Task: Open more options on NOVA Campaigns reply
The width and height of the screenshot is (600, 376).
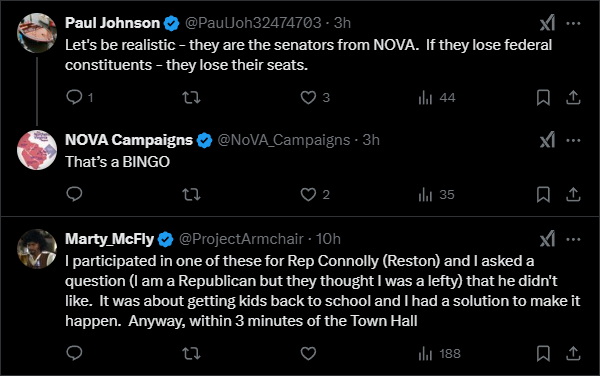Action: click(x=573, y=140)
